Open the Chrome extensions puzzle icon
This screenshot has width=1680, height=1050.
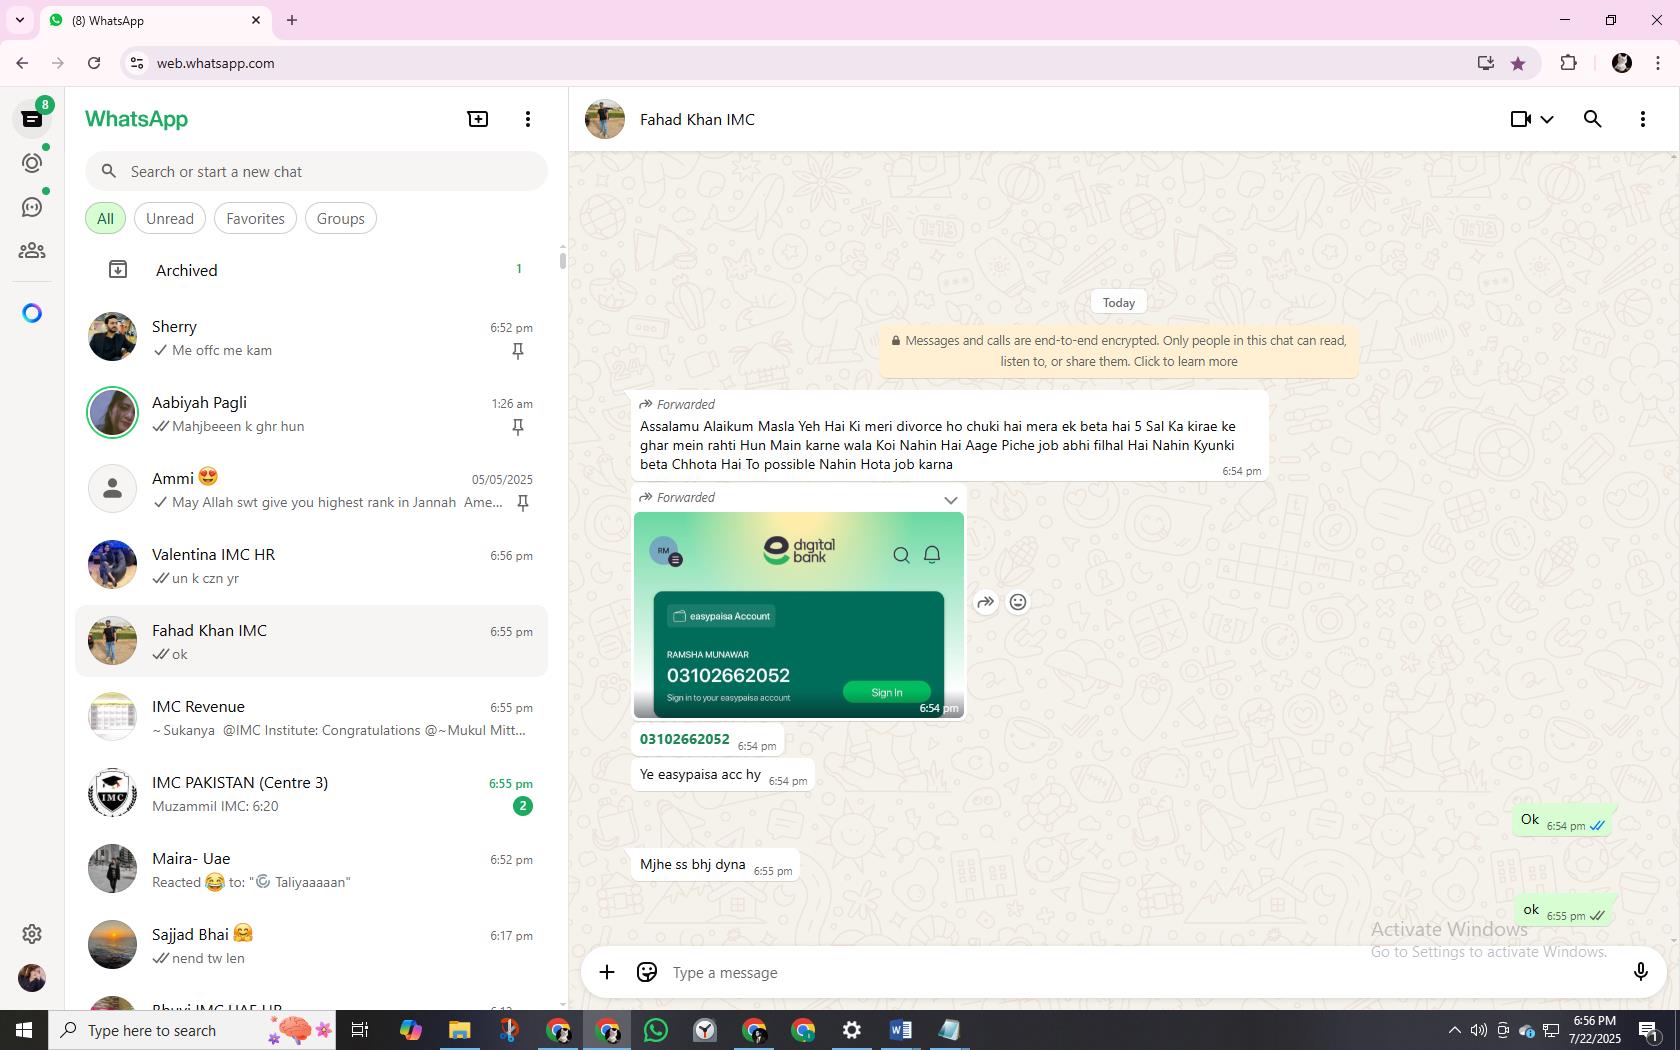(1569, 63)
